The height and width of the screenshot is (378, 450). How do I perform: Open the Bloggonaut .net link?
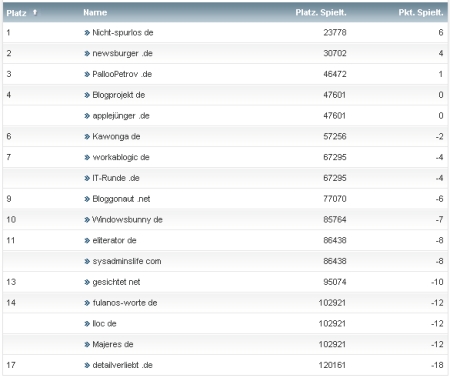click(121, 199)
